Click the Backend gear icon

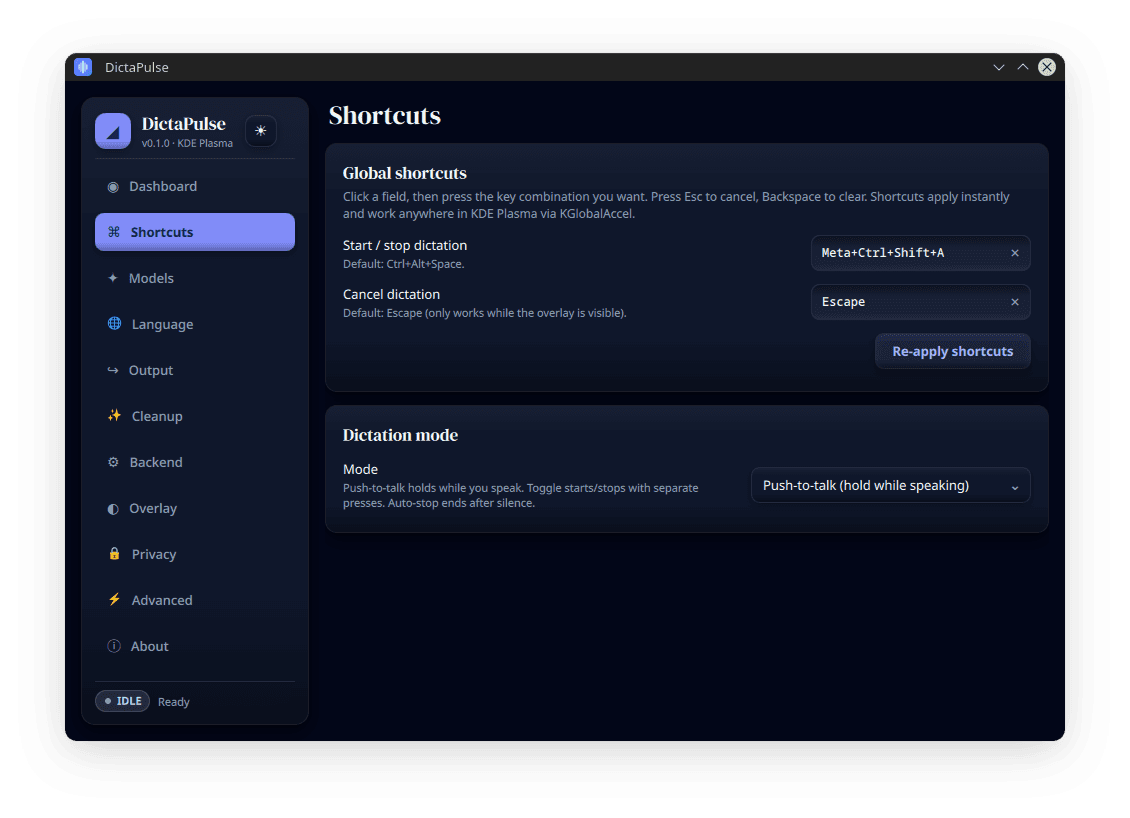click(x=113, y=462)
